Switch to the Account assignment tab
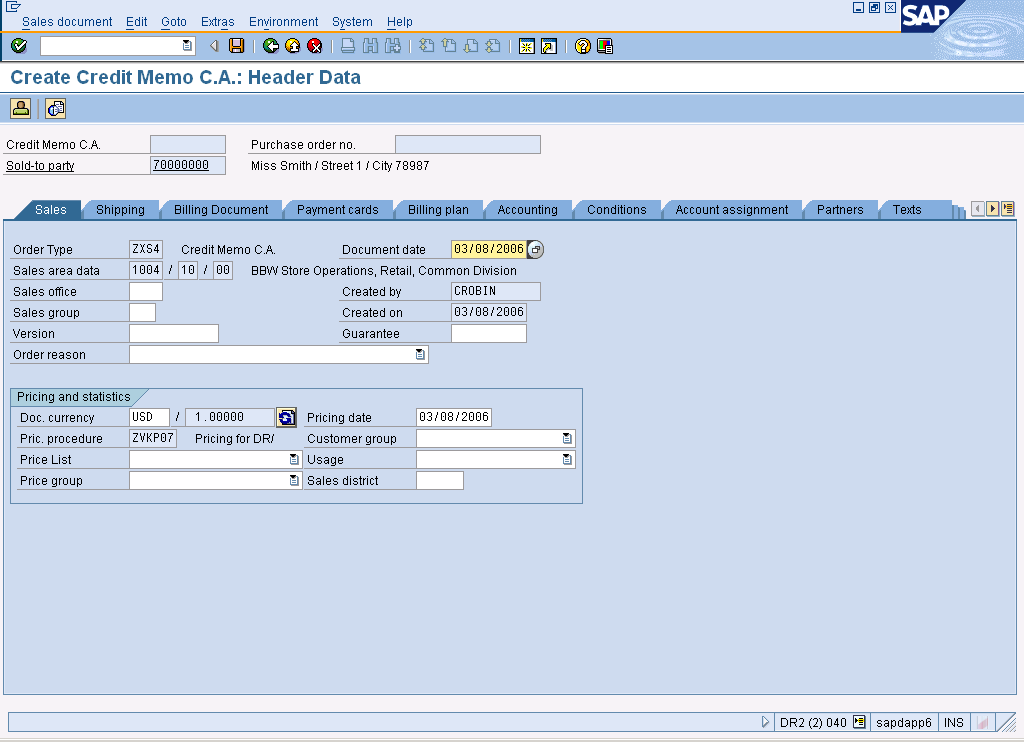Viewport: 1024px width, 742px height. pyautogui.click(x=731, y=210)
